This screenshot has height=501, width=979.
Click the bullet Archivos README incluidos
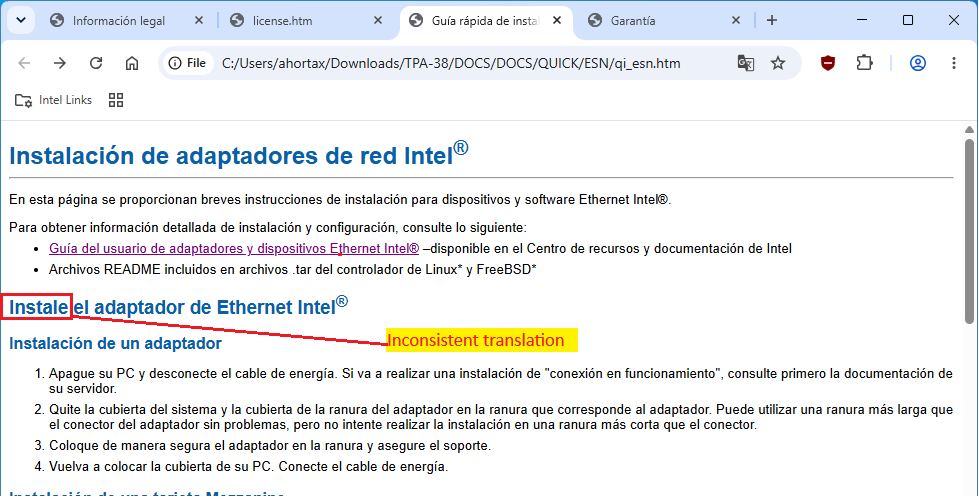(293, 269)
